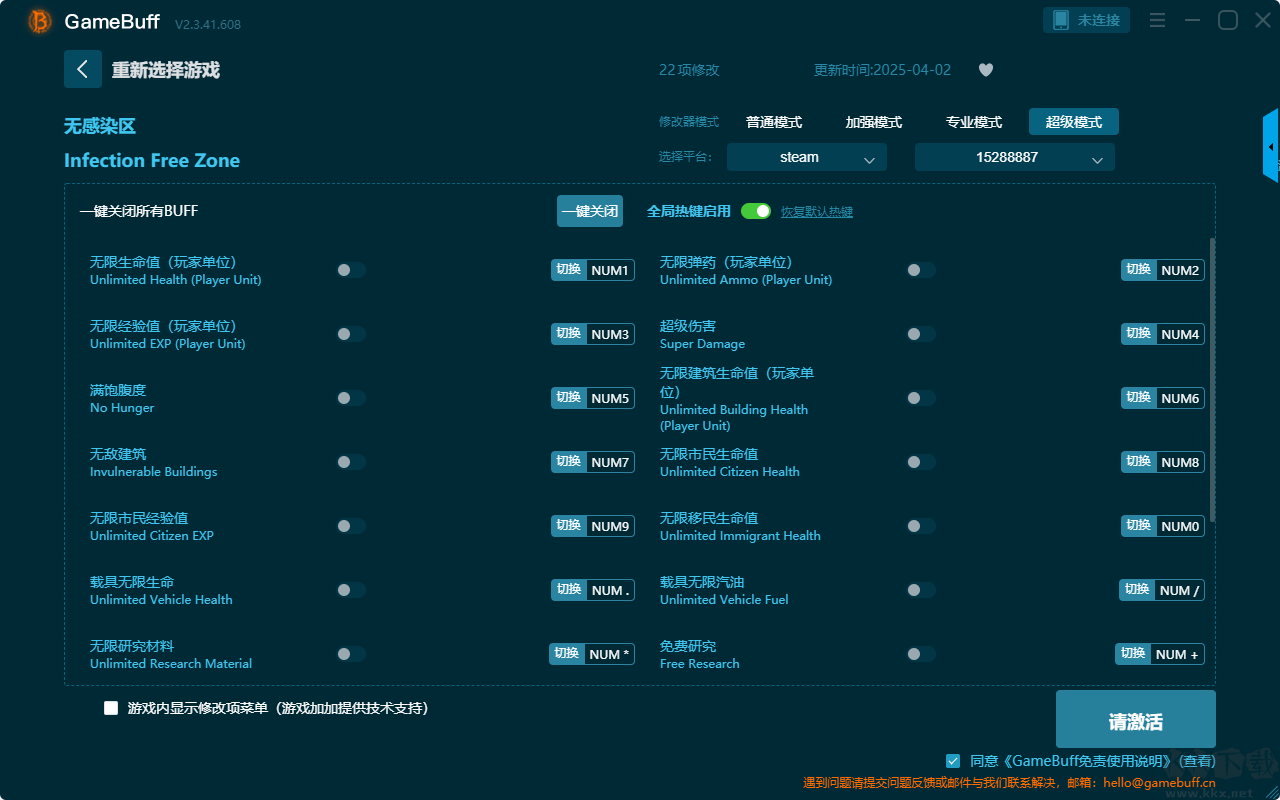The image size is (1280, 800).
Task: Select the 普通模式 tab
Action: [x=774, y=122]
